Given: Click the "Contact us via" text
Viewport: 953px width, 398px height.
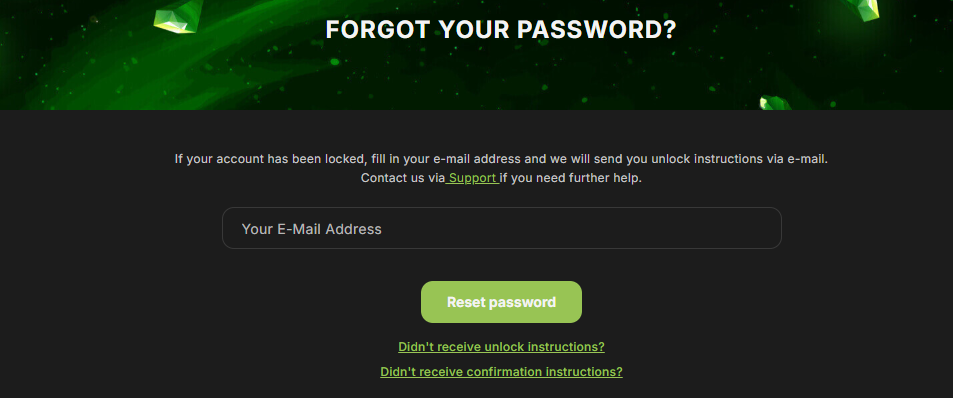Looking at the screenshot, I should 402,179.
